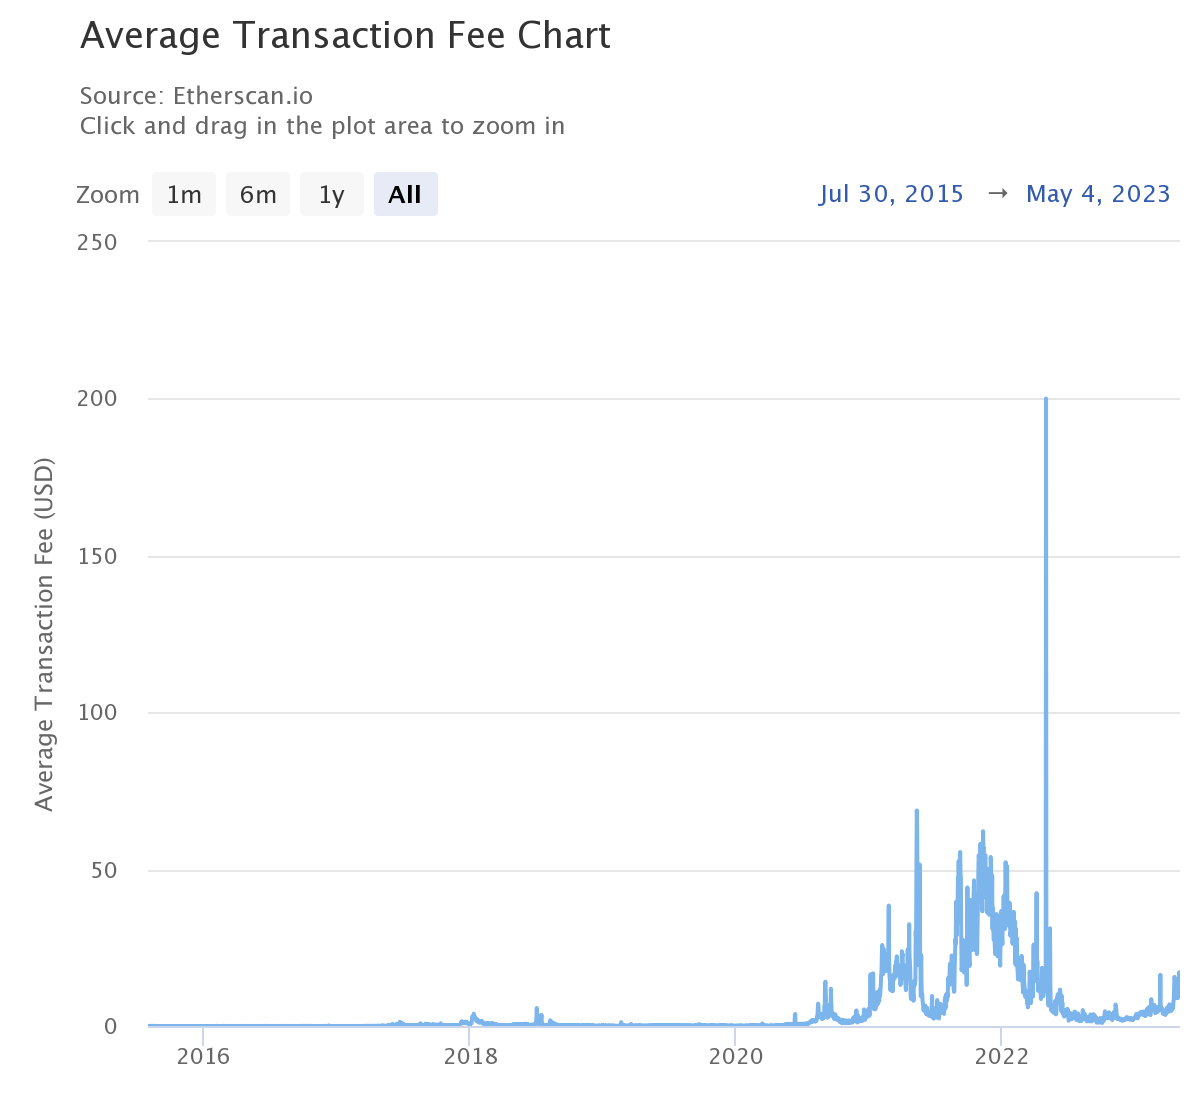
Task: Select the 2018 x-axis tick label
Action: (x=470, y=1057)
